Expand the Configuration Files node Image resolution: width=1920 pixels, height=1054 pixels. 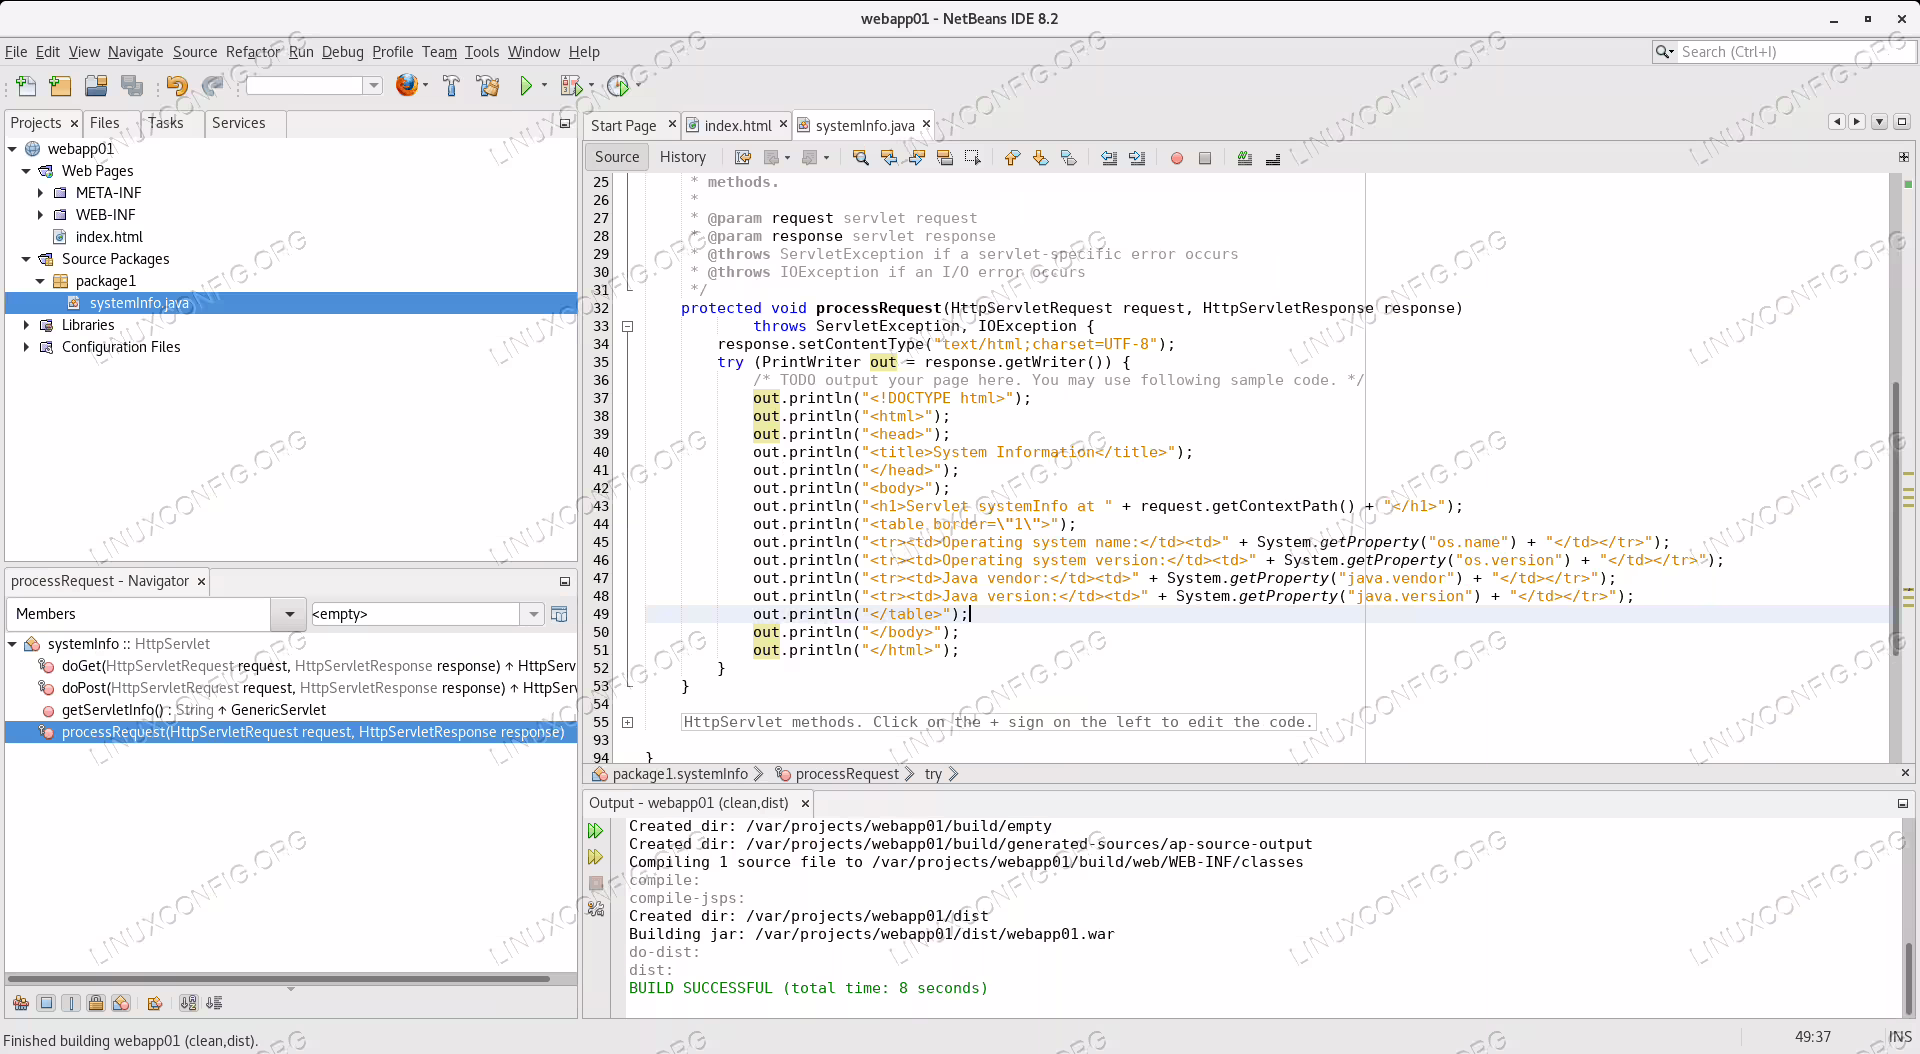click(x=26, y=347)
